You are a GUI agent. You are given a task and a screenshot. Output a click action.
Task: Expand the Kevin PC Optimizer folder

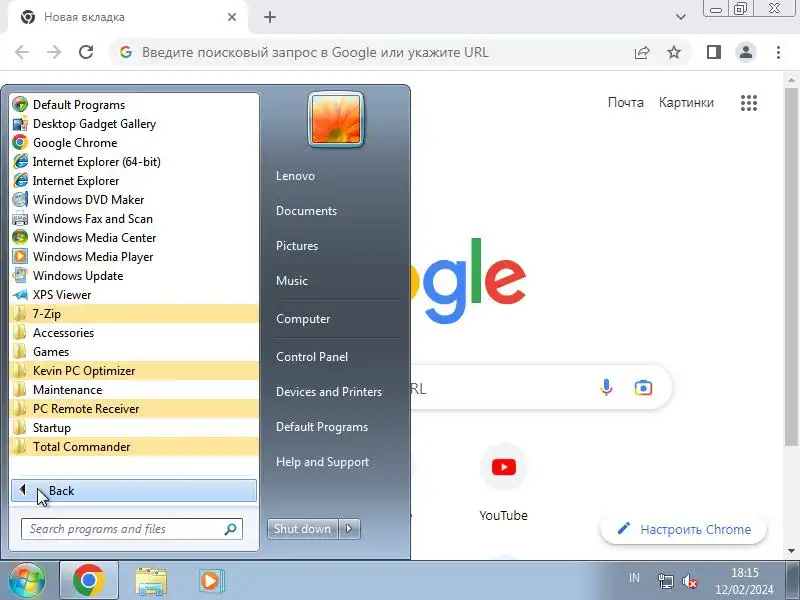(x=134, y=370)
